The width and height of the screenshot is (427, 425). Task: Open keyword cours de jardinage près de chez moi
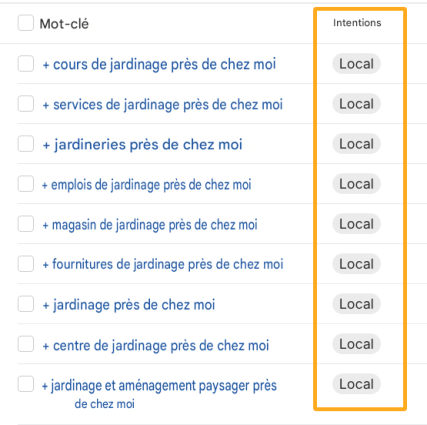[159, 64]
